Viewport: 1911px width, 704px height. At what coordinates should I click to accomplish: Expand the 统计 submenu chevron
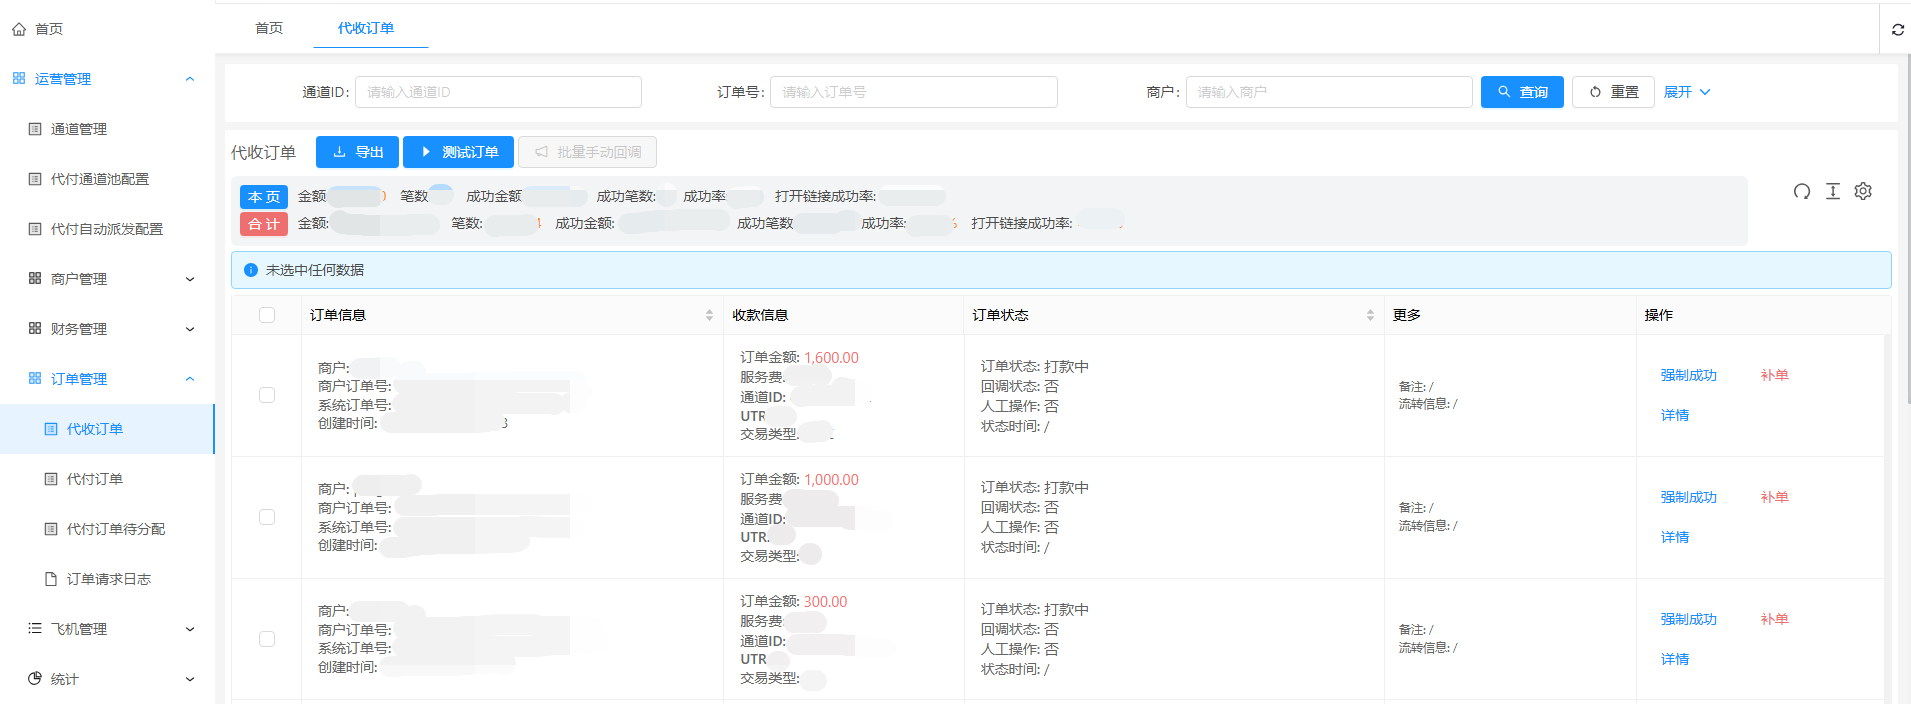coord(190,679)
